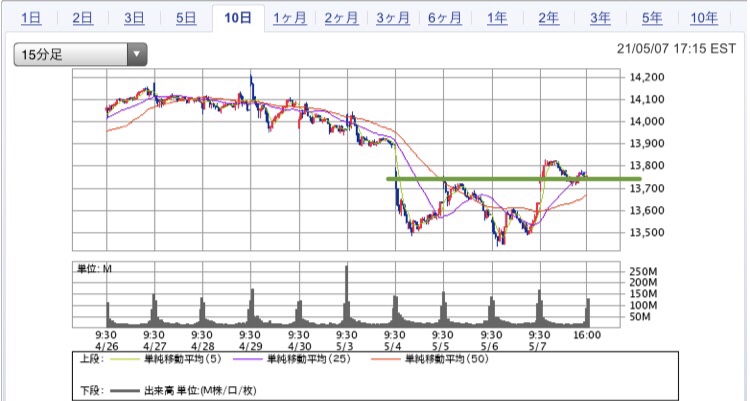
Task: Click the 14,200 price axis label
Action: (x=647, y=77)
